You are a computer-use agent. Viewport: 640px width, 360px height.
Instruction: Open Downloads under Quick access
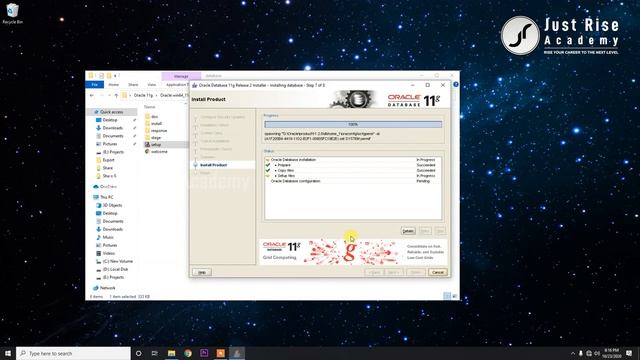113,128
